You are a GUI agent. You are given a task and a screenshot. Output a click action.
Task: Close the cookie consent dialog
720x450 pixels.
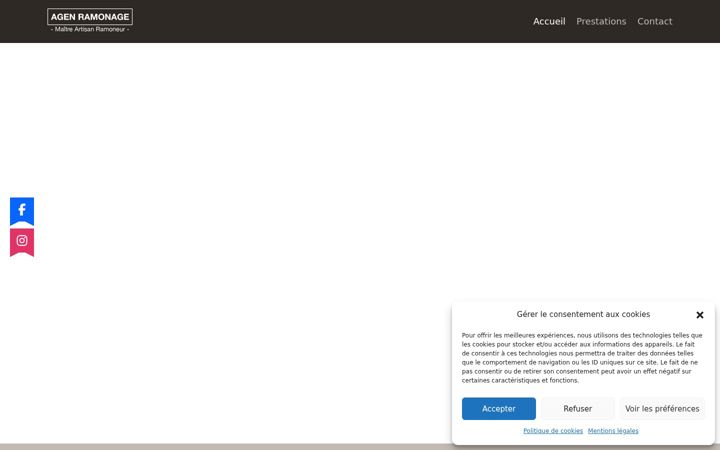point(699,315)
